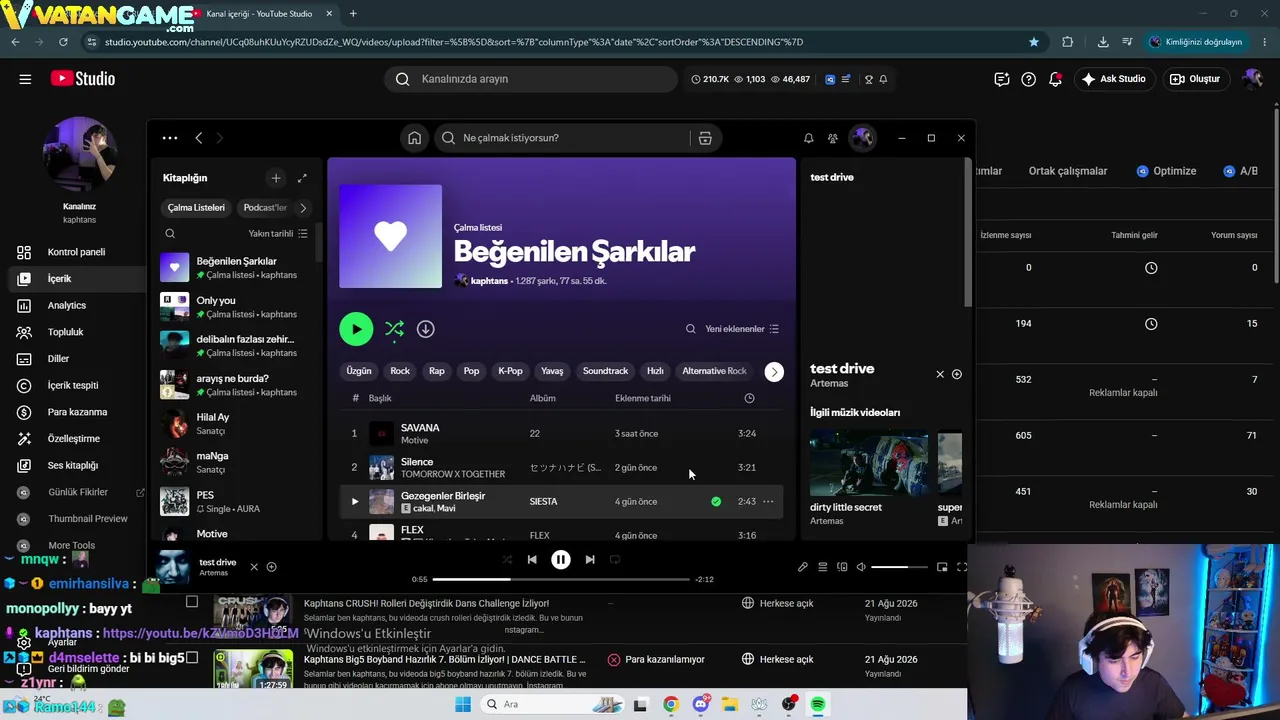Add test drive to playlist in right panel
The width and height of the screenshot is (1280, 720).
[956, 374]
